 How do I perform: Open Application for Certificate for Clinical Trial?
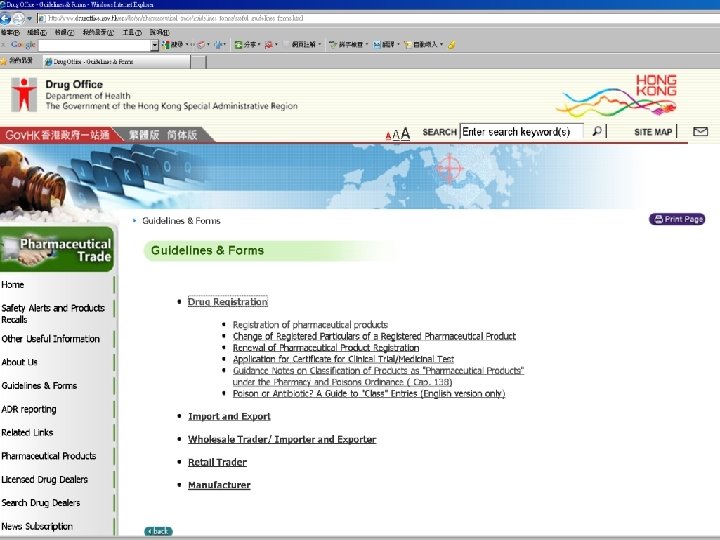point(343,359)
